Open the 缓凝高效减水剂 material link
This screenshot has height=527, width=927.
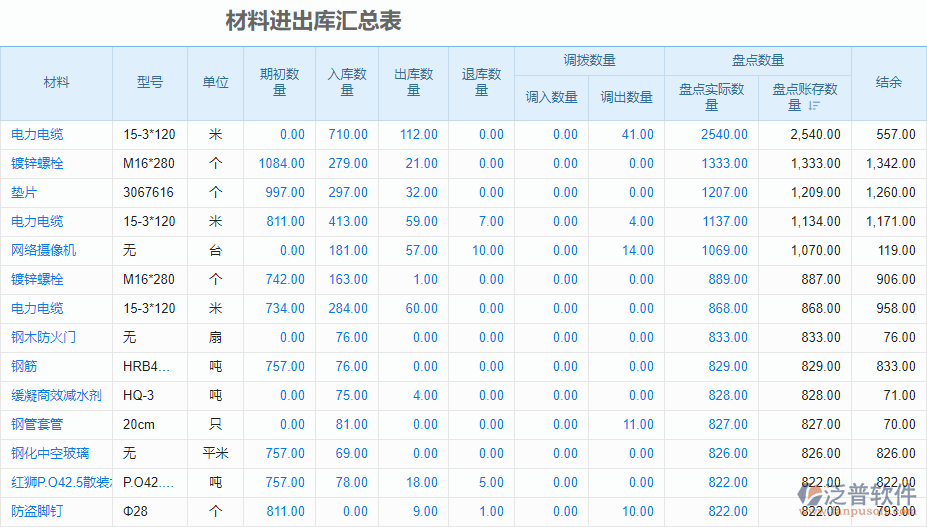pyautogui.click(x=56, y=395)
